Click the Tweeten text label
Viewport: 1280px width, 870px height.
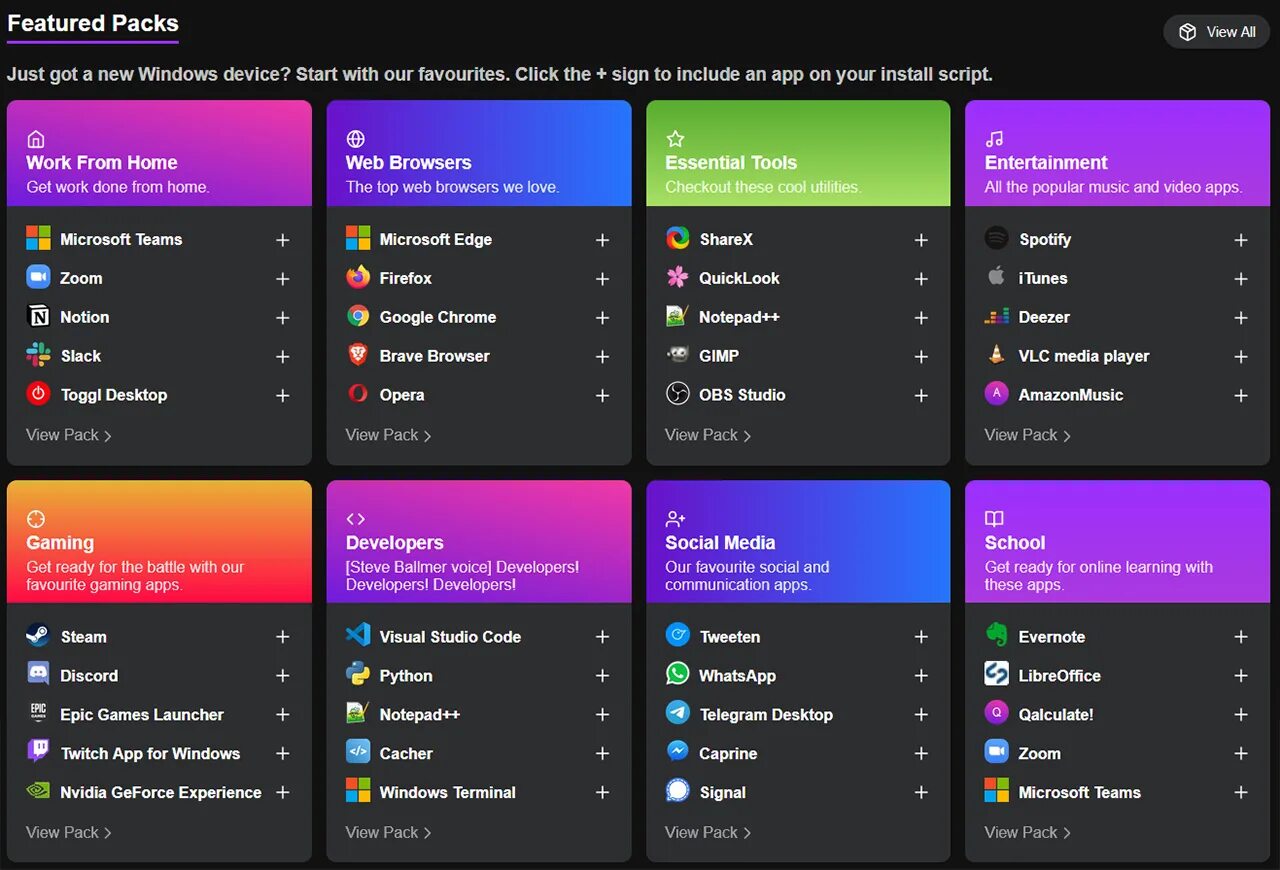(x=730, y=637)
